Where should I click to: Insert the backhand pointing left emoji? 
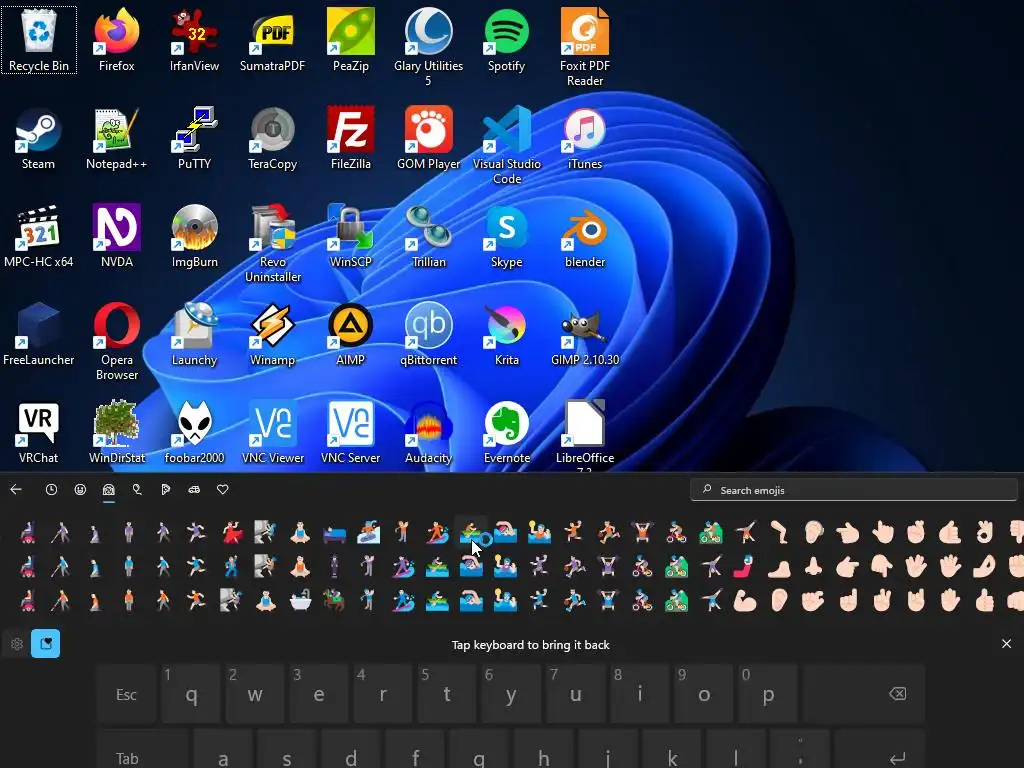(848, 532)
